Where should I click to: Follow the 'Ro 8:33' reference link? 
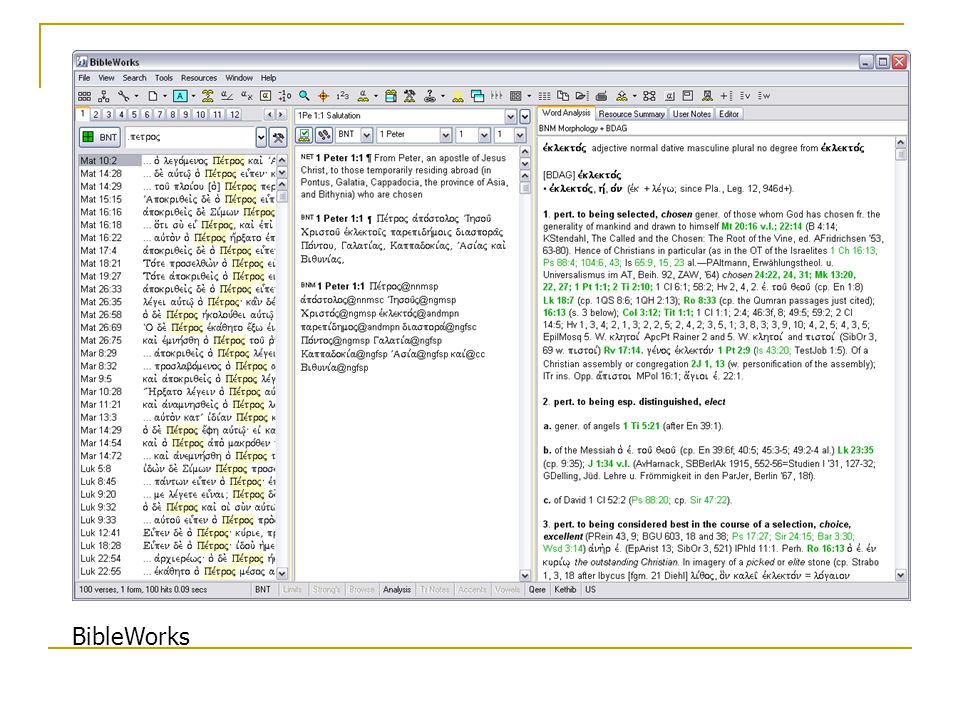click(699, 301)
